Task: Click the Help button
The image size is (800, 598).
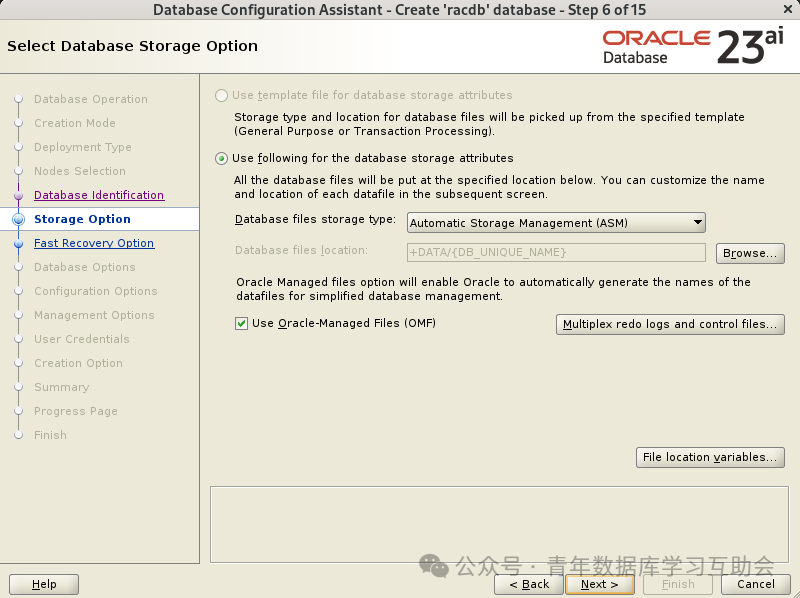Action: tap(44, 584)
